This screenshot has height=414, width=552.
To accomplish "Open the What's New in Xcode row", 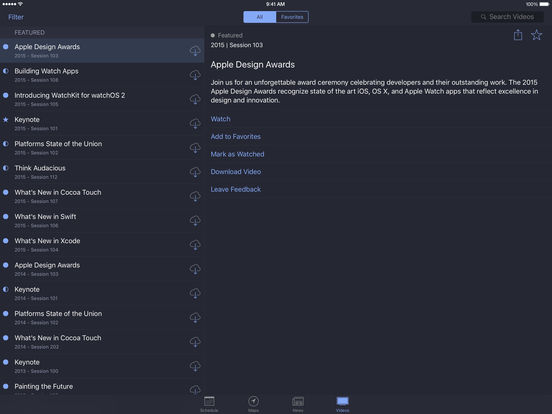I will (102, 245).
